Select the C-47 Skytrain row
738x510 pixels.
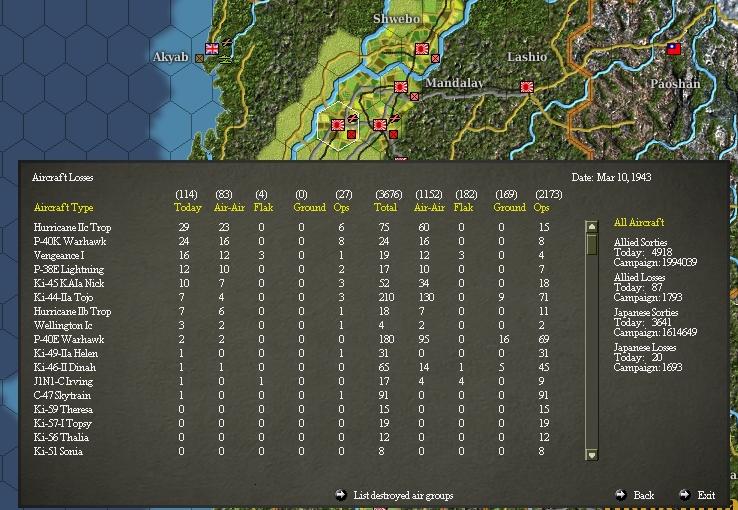[291, 395]
